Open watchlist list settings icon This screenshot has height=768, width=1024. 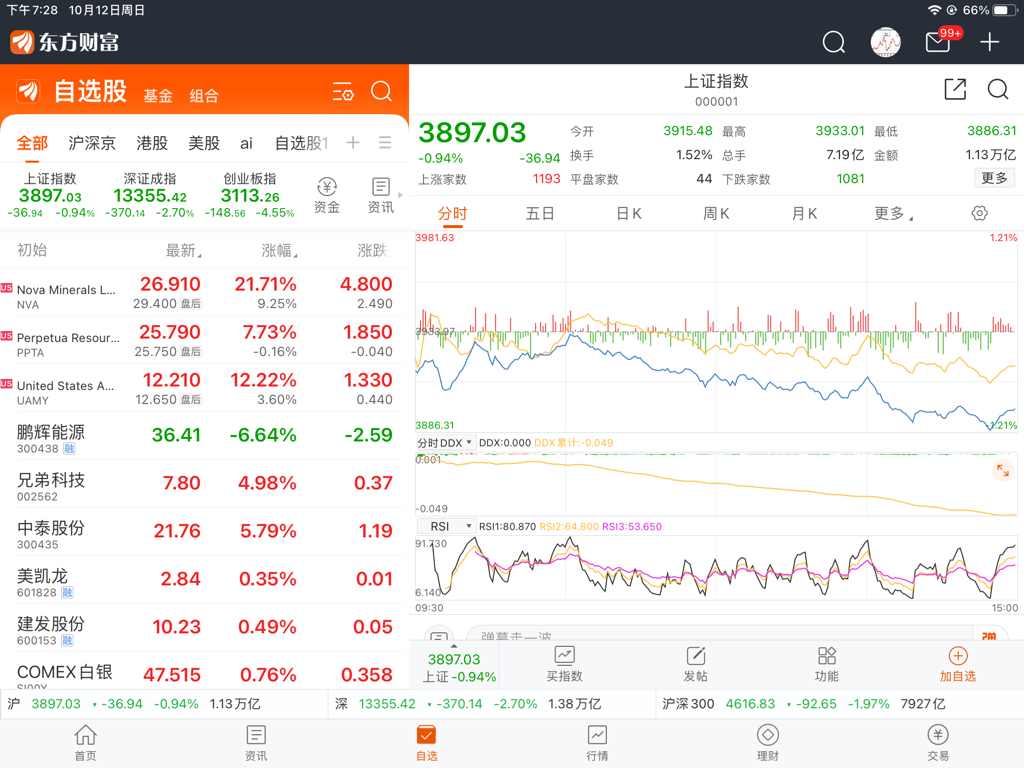tap(343, 91)
